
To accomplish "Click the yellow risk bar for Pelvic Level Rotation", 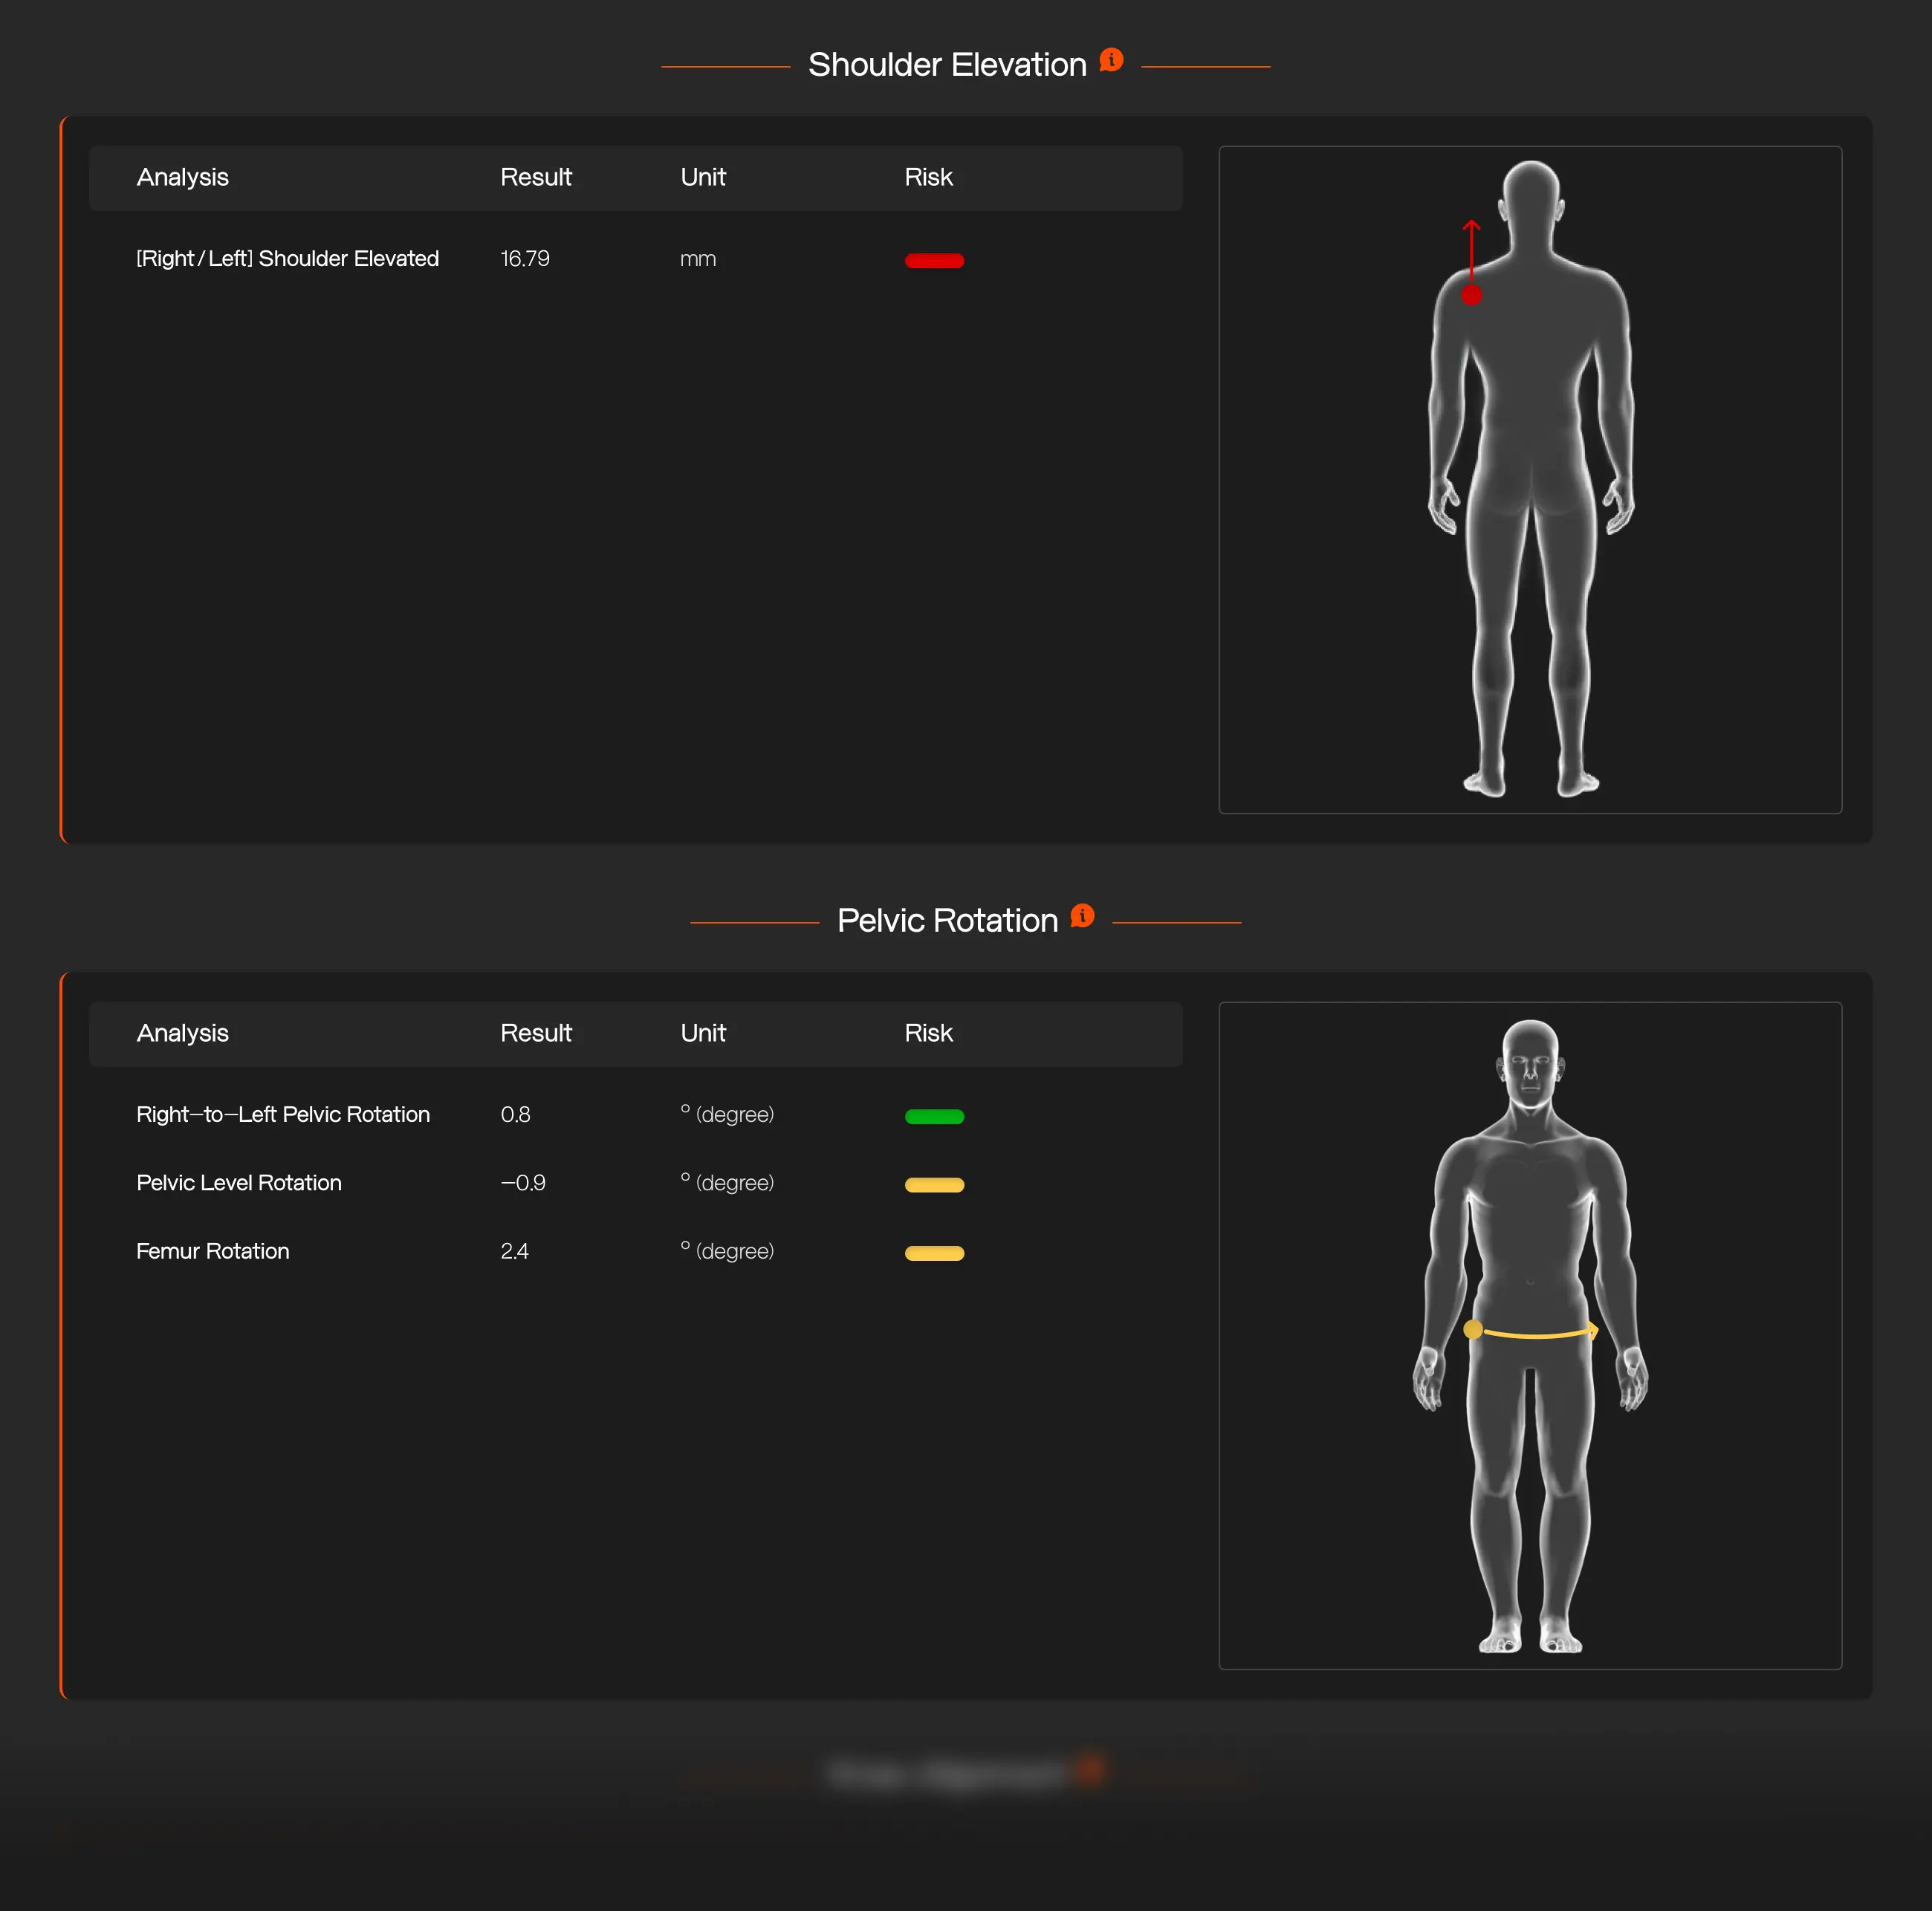I will 934,1185.
